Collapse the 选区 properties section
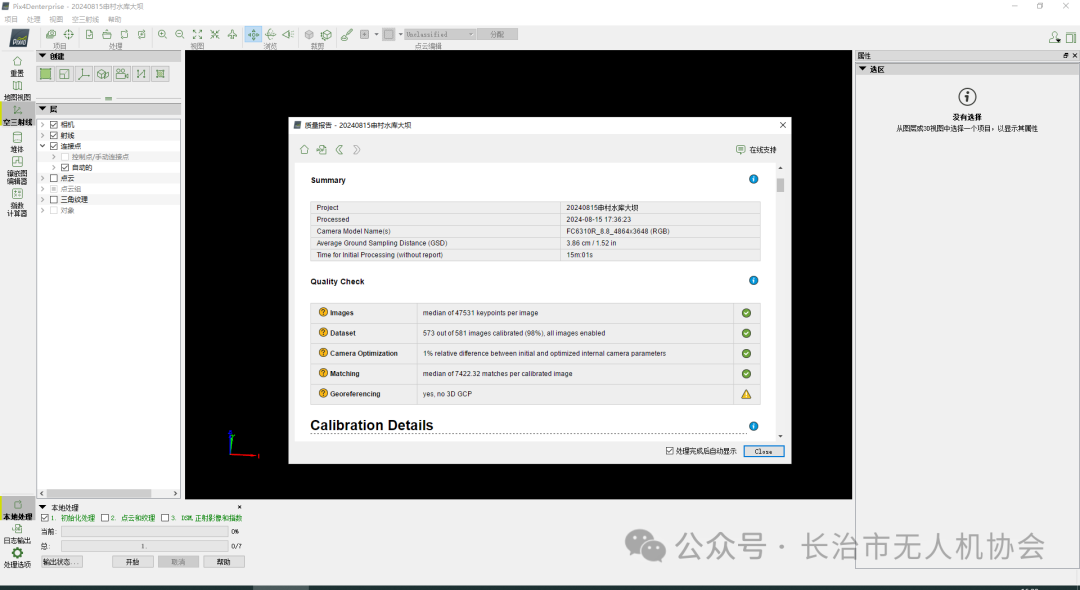The height and width of the screenshot is (590, 1080). click(862, 69)
